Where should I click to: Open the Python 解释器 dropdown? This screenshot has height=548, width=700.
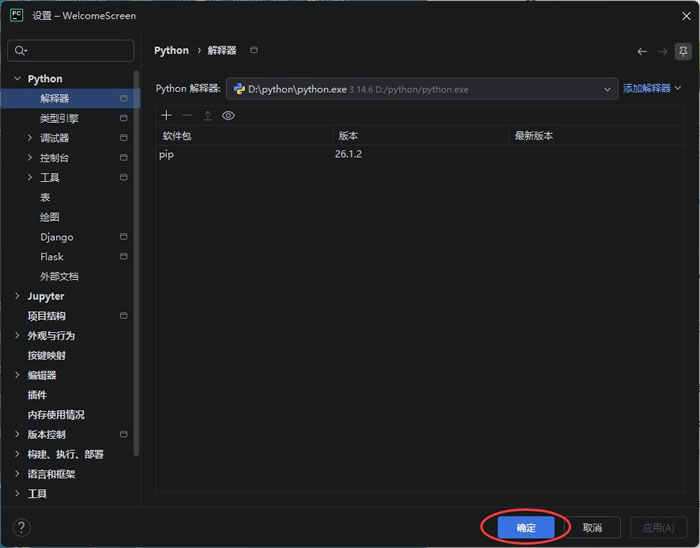pos(422,89)
